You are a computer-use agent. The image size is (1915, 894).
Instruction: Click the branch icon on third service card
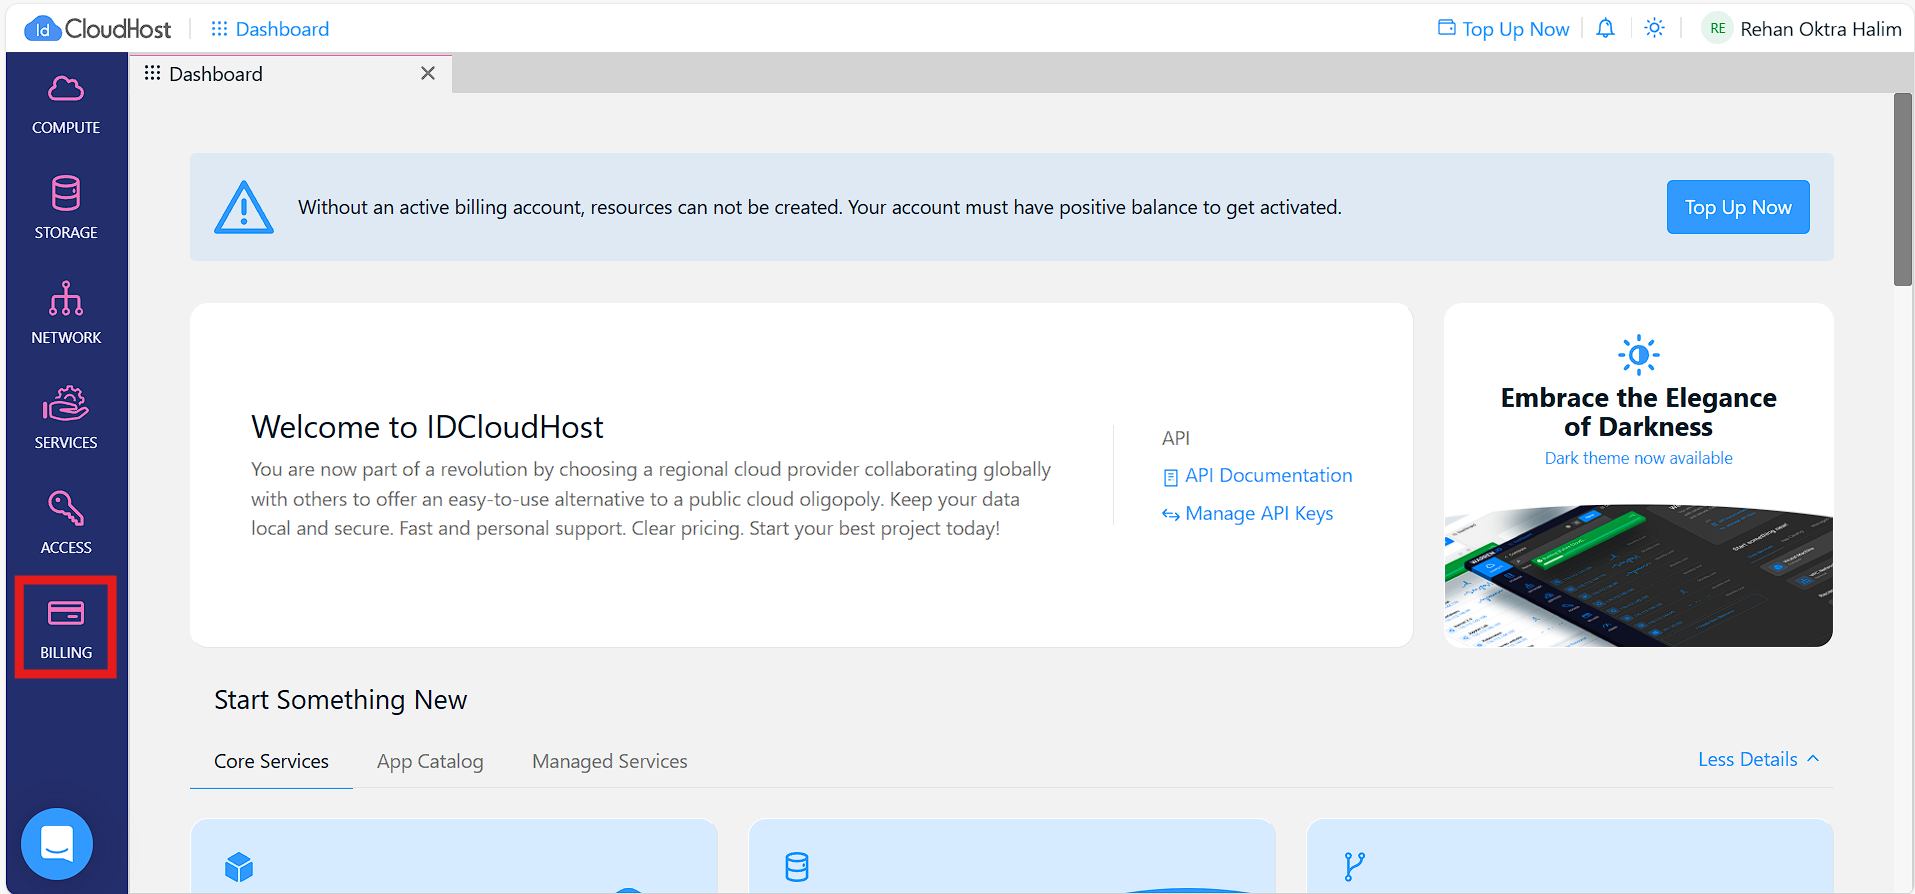pyautogui.click(x=1355, y=866)
